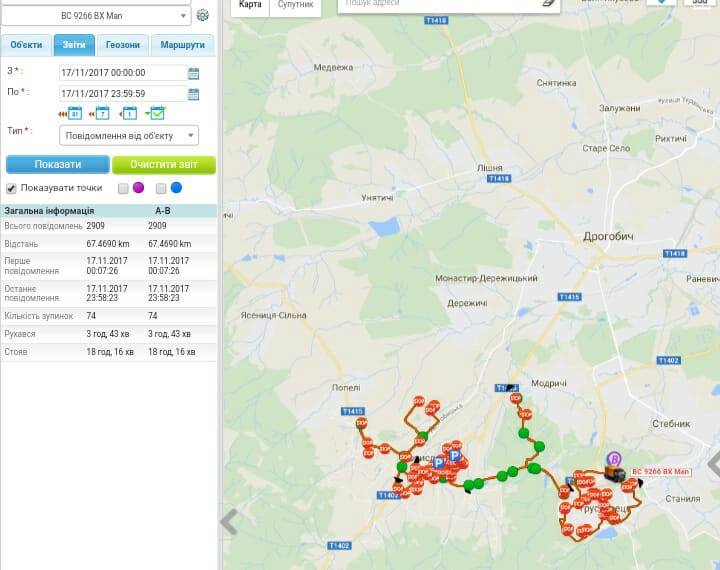Viewport: 720px width, 570px height.
Task: Click the orange truck icon on the map
Action: point(615,473)
